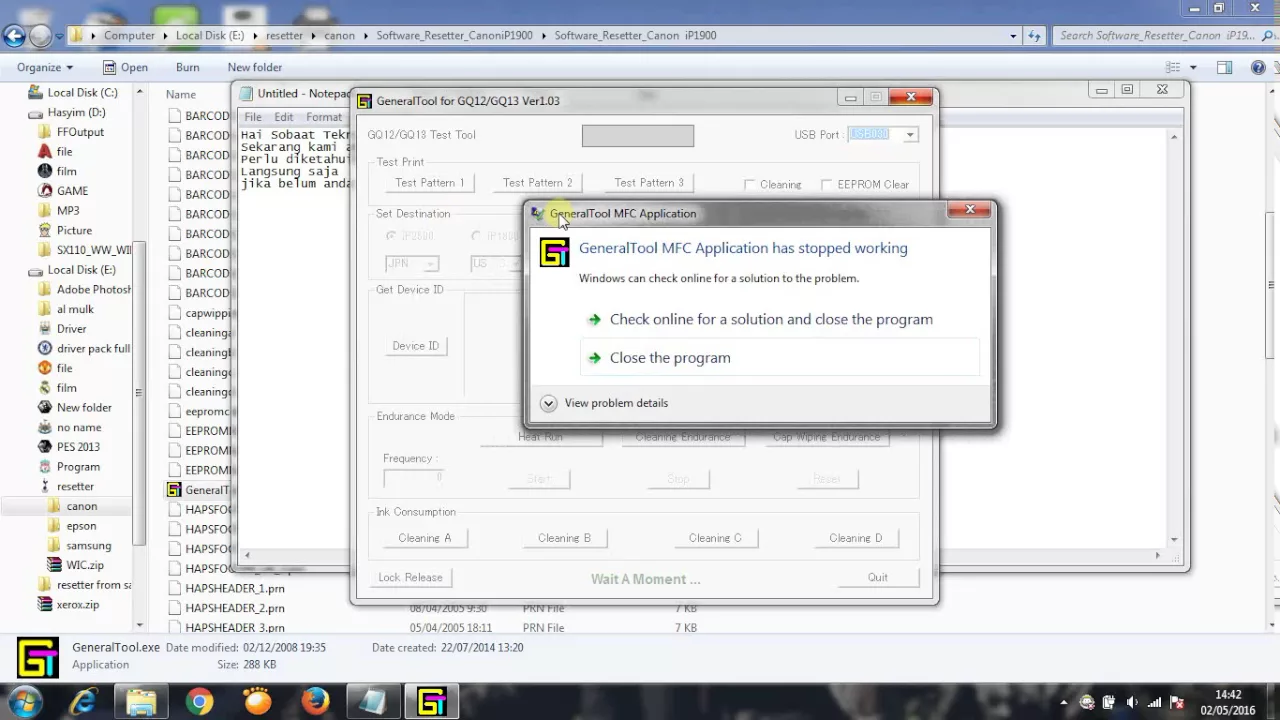This screenshot has width=1280, height=720.
Task: Click Test Pattern 1 button
Action: pyautogui.click(x=430, y=183)
